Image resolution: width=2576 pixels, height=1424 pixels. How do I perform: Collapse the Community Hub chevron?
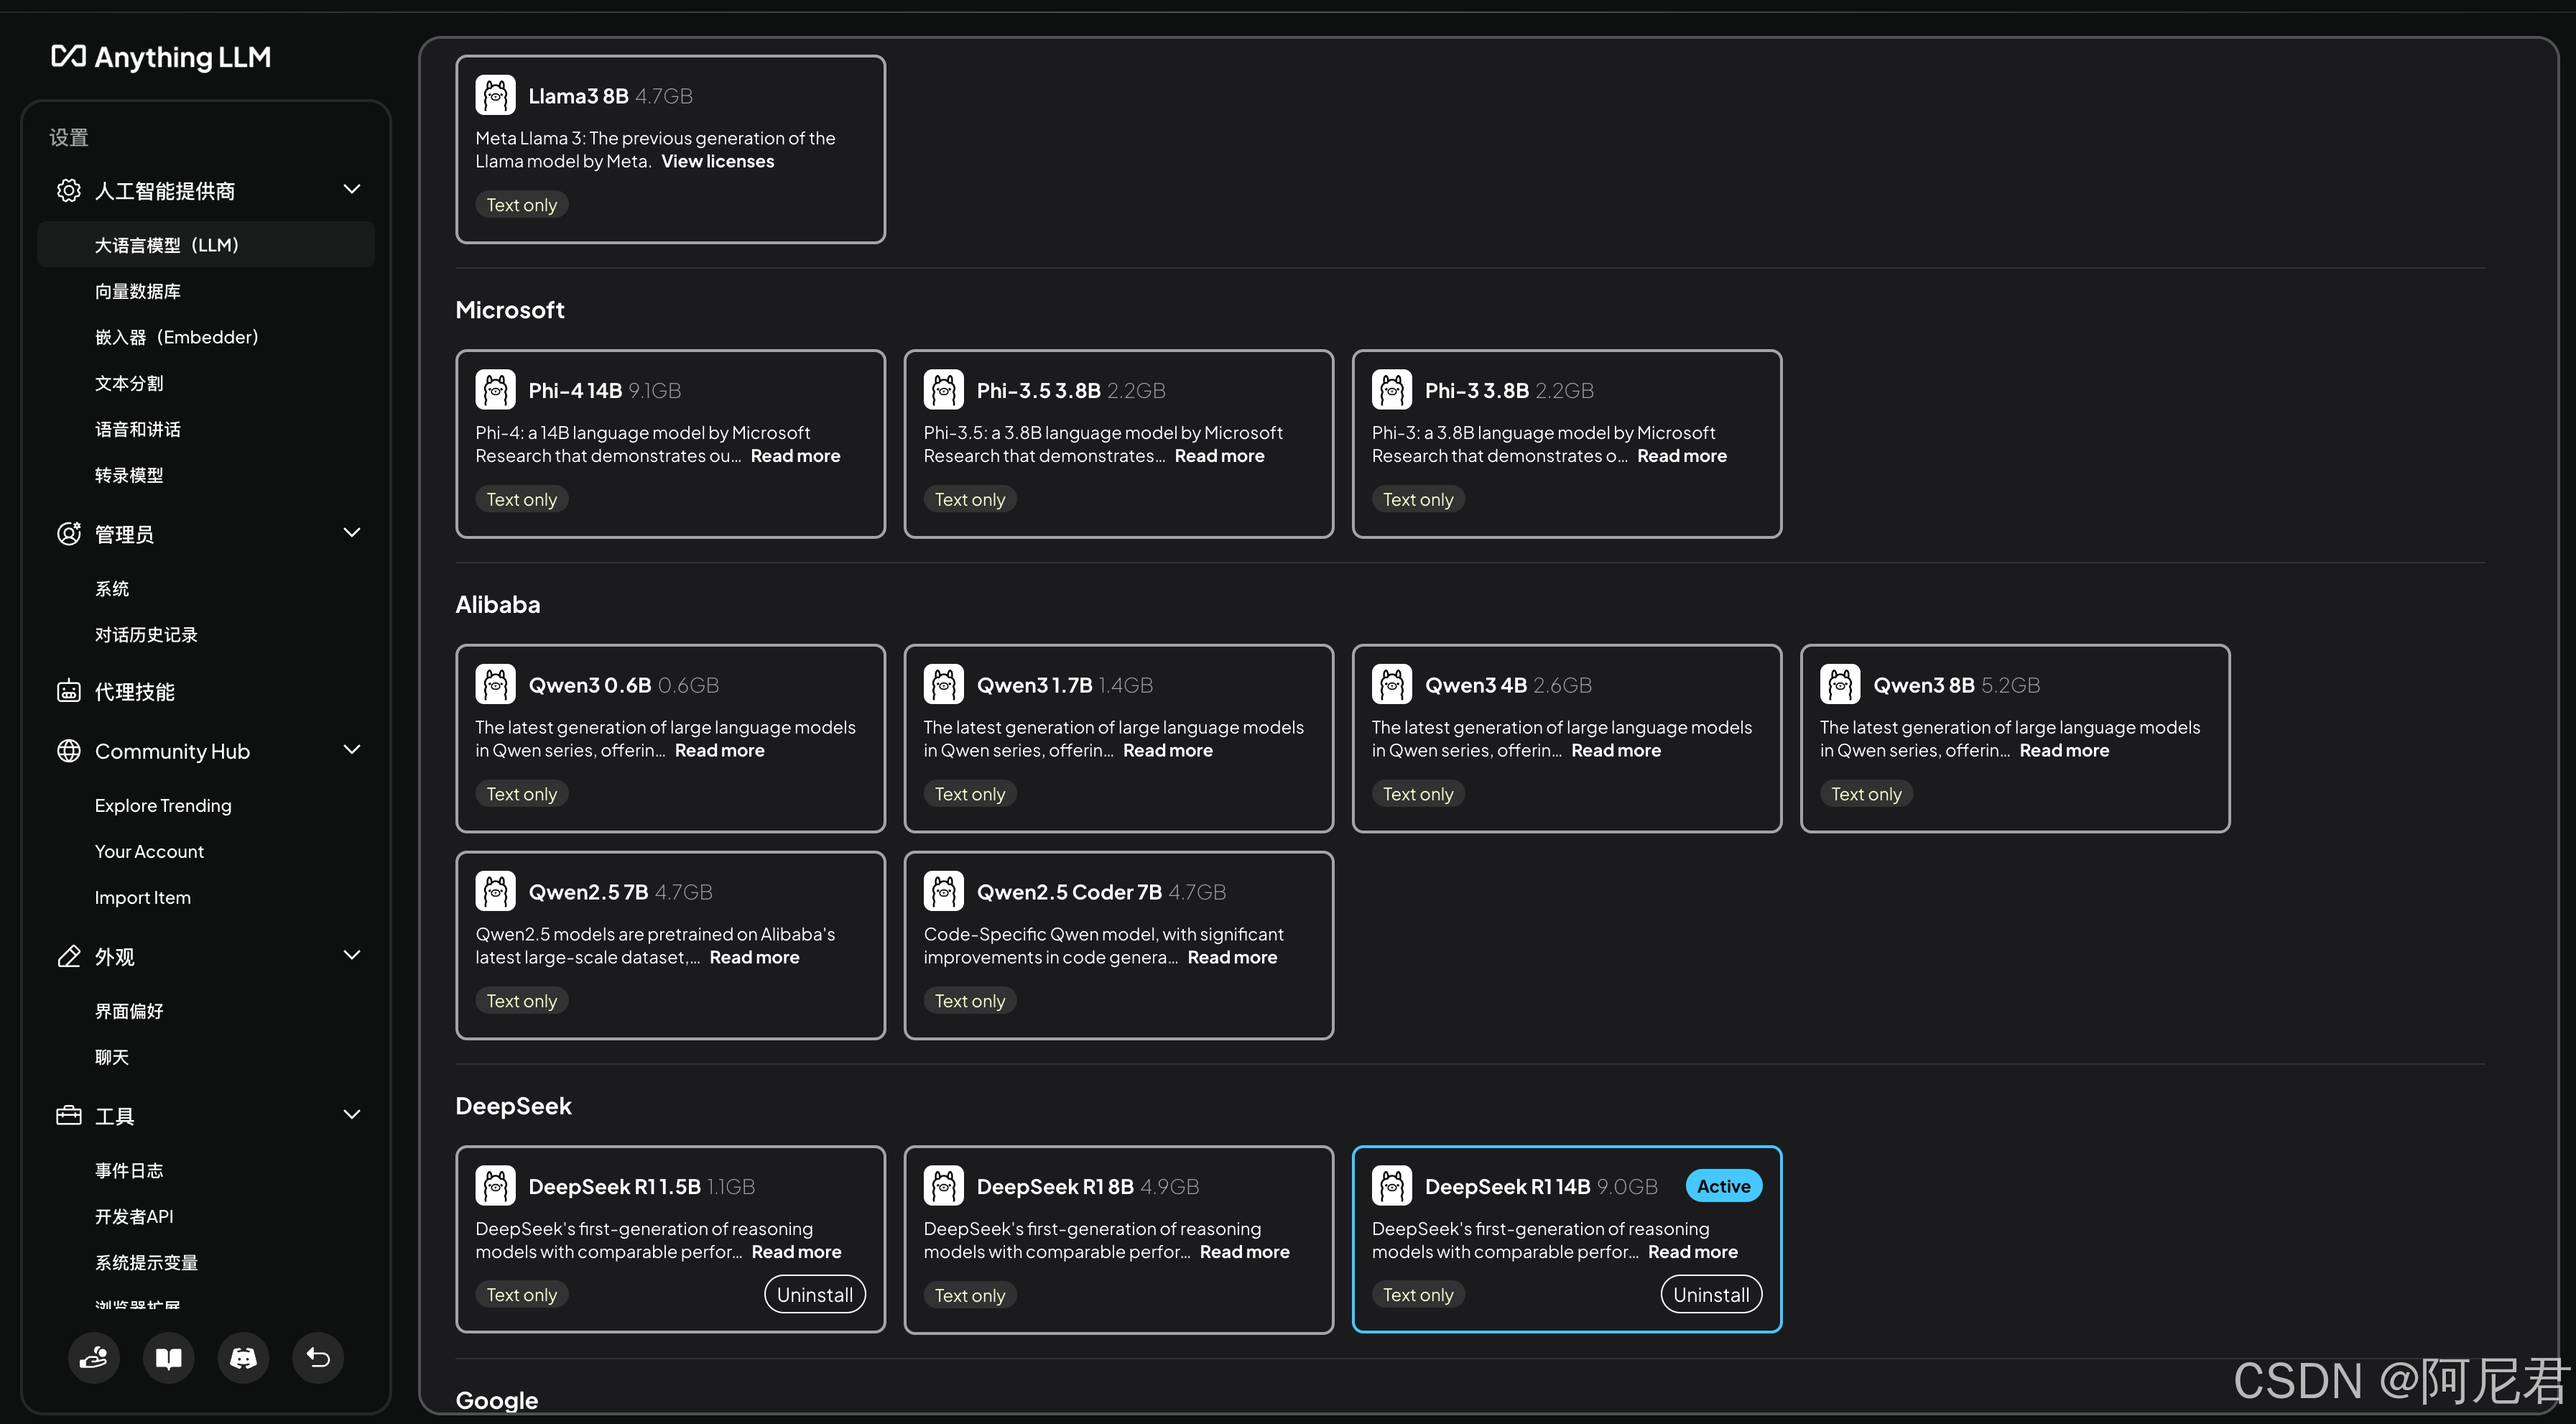coord(351,749)
